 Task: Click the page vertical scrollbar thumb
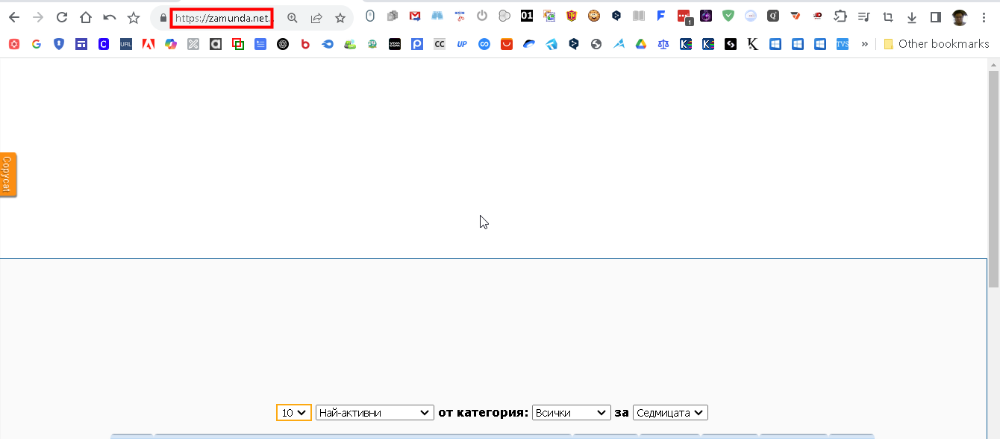tap(994, 179)
